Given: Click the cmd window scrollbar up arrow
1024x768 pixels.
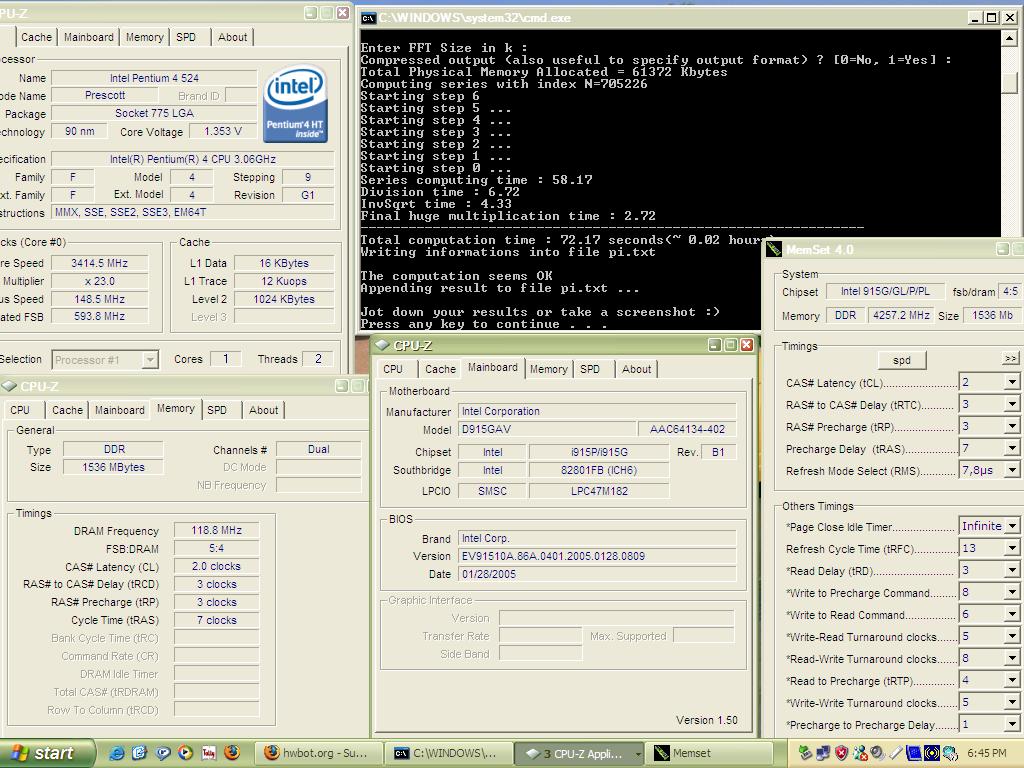Looking at the screenshot, I should pos(1010,38).
